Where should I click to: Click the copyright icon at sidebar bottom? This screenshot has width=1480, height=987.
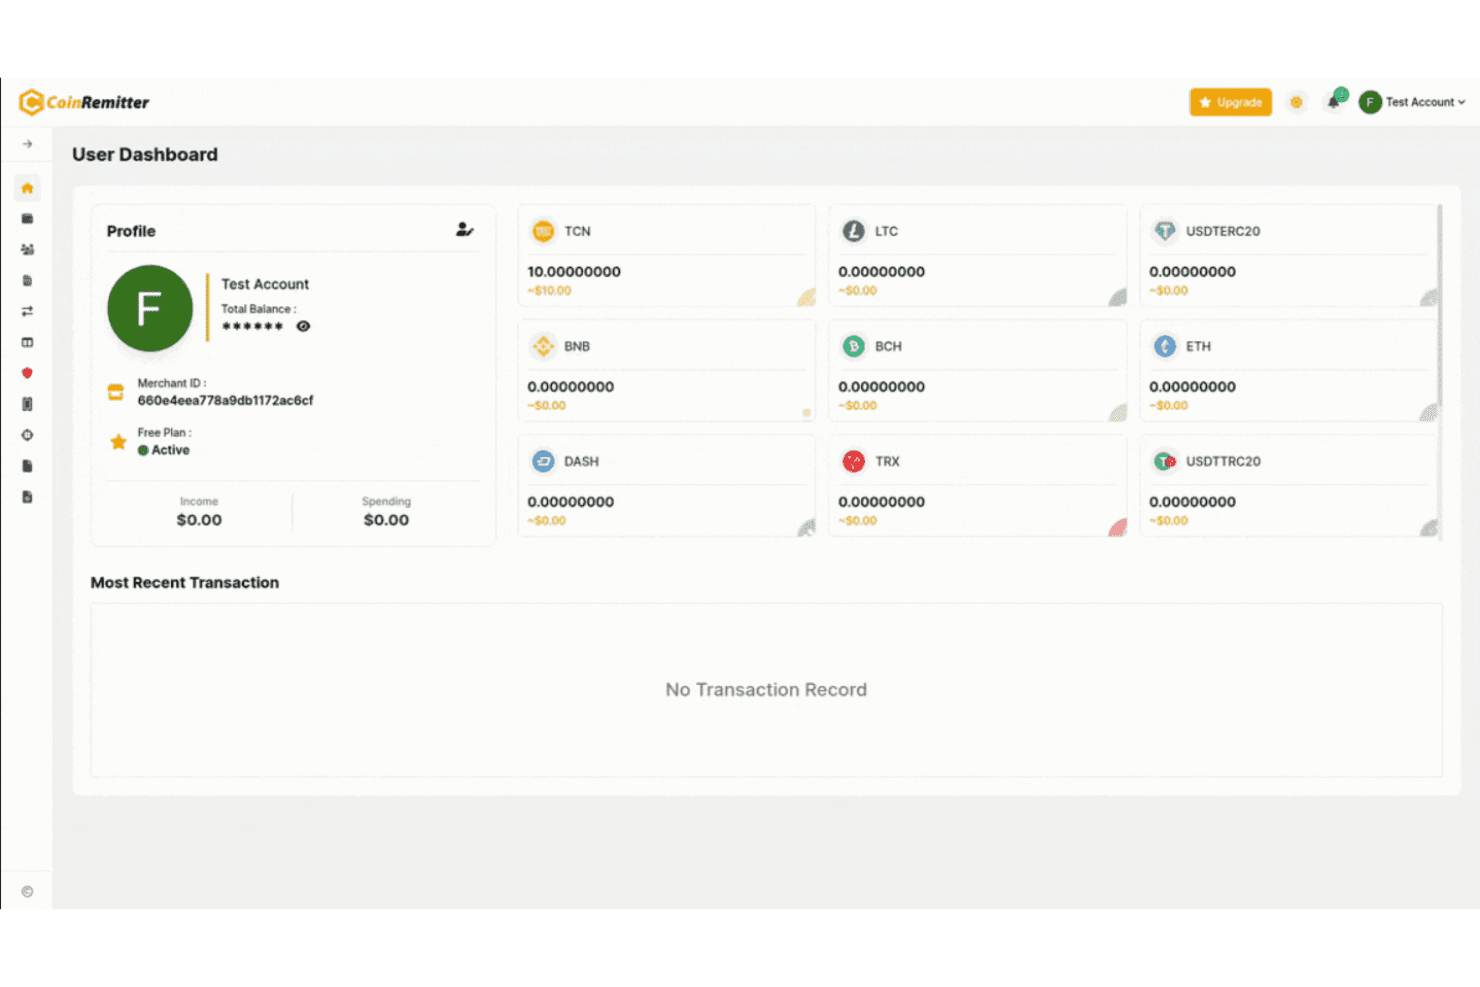pyautogui.click(x=27, y=892)
